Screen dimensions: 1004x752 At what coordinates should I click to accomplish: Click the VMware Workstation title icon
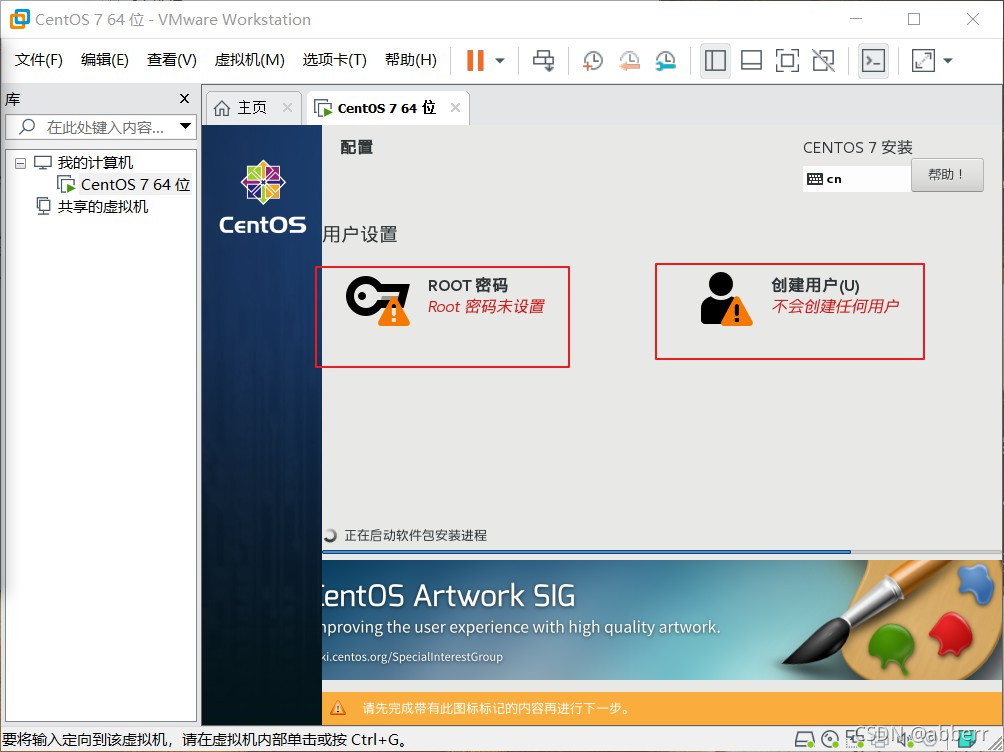coord(19,19)
